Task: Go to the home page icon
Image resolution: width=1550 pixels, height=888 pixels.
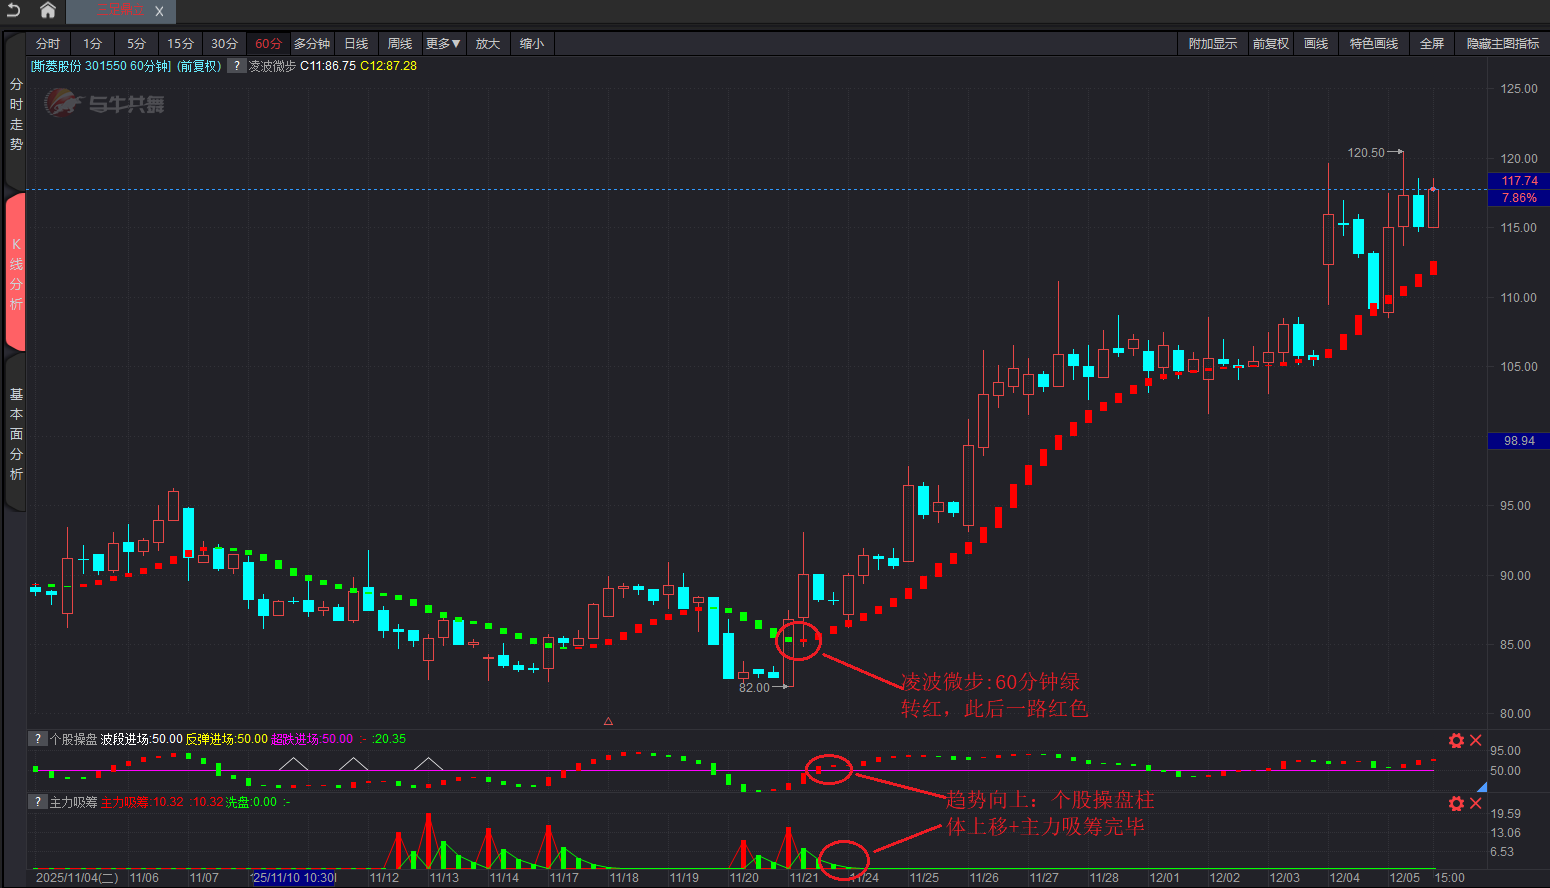Action: pyautogui.click(x=47, y=10)
